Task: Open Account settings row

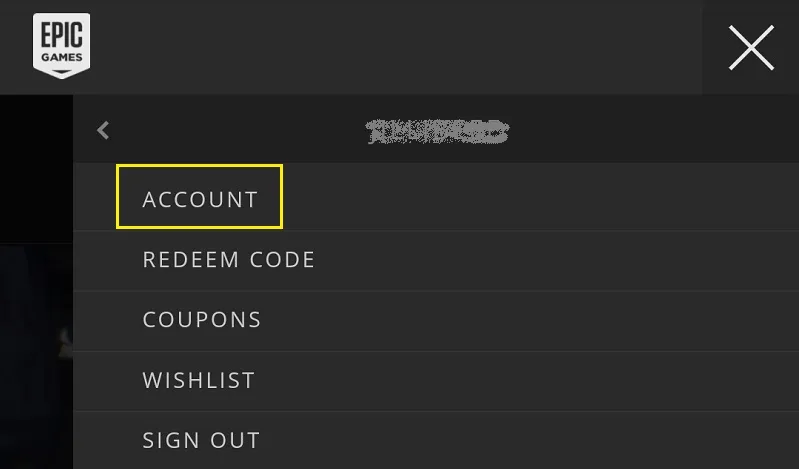Action: point(436,197)
